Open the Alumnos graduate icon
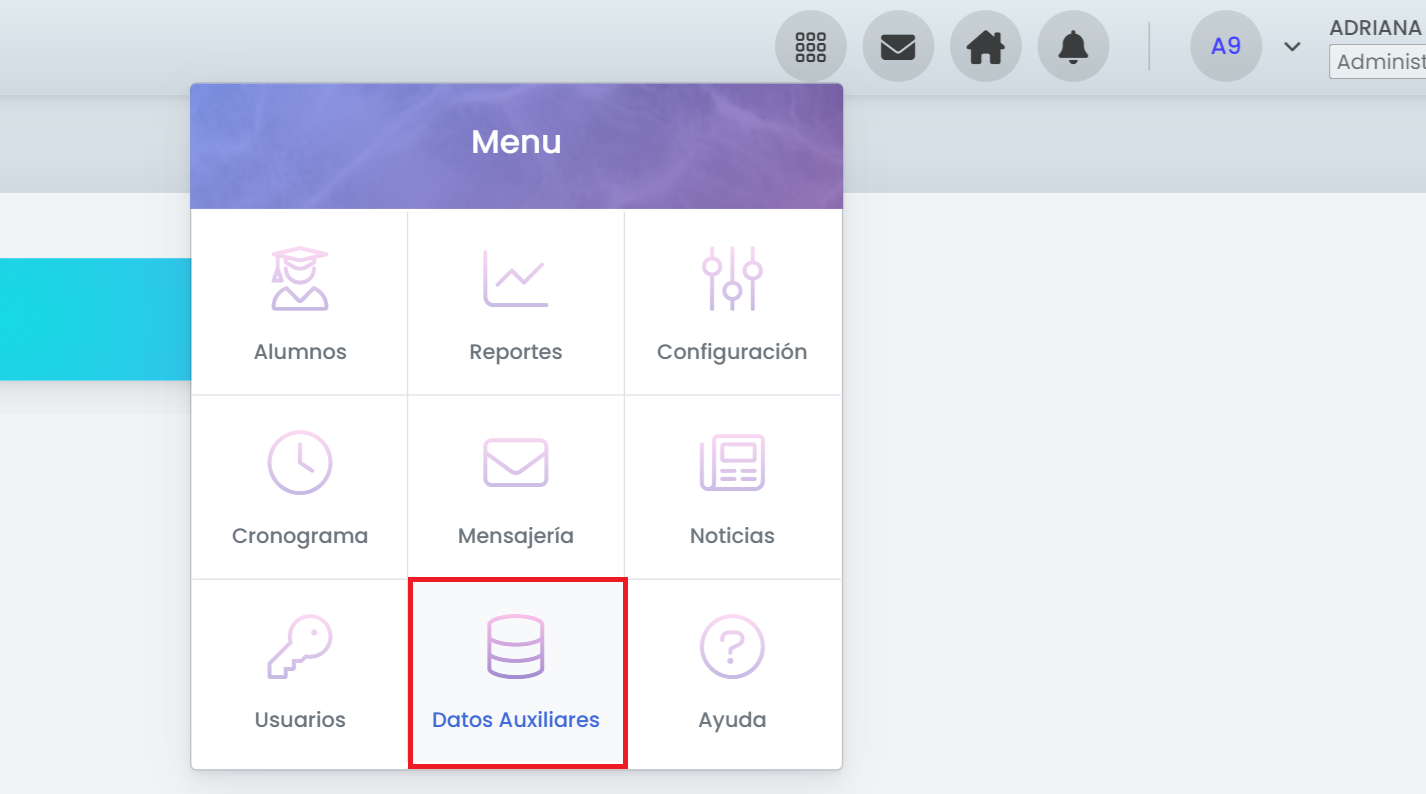 (x=300, y=278)
